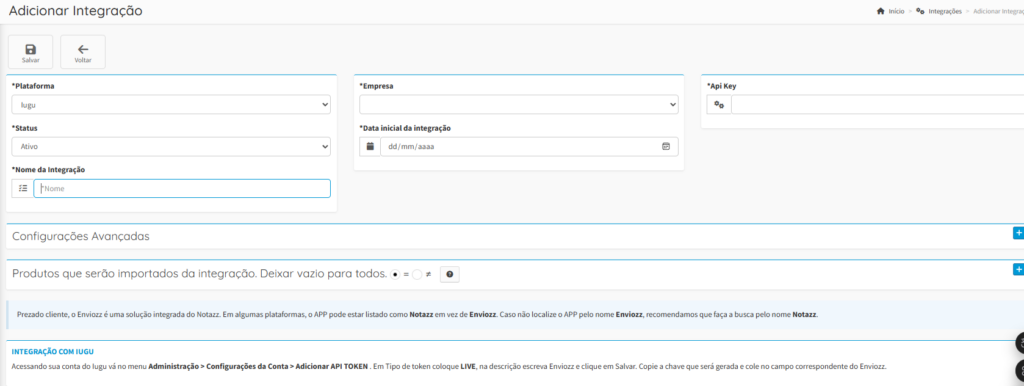
Task: Open the date picker icon inside date field
Action: click(666, 147)
